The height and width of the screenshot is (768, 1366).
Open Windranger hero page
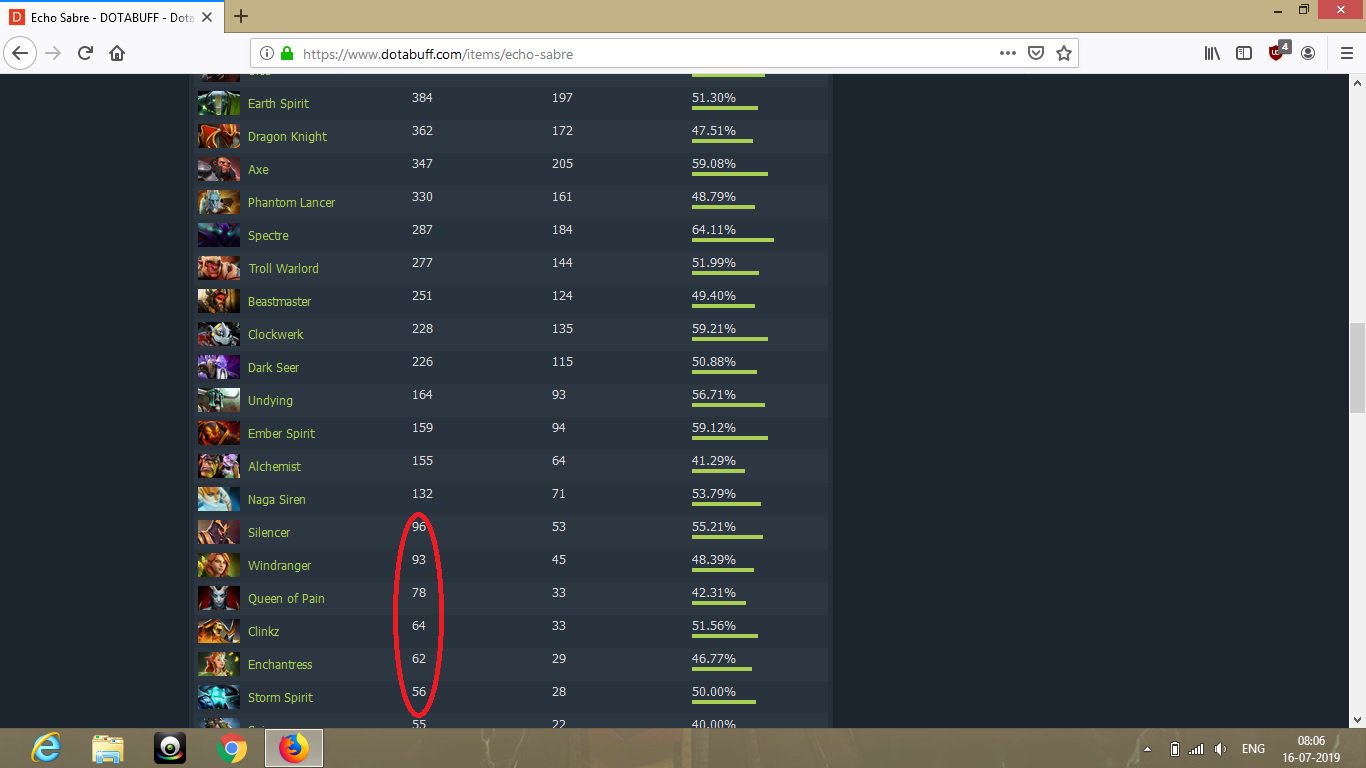[x=279, y=566]
